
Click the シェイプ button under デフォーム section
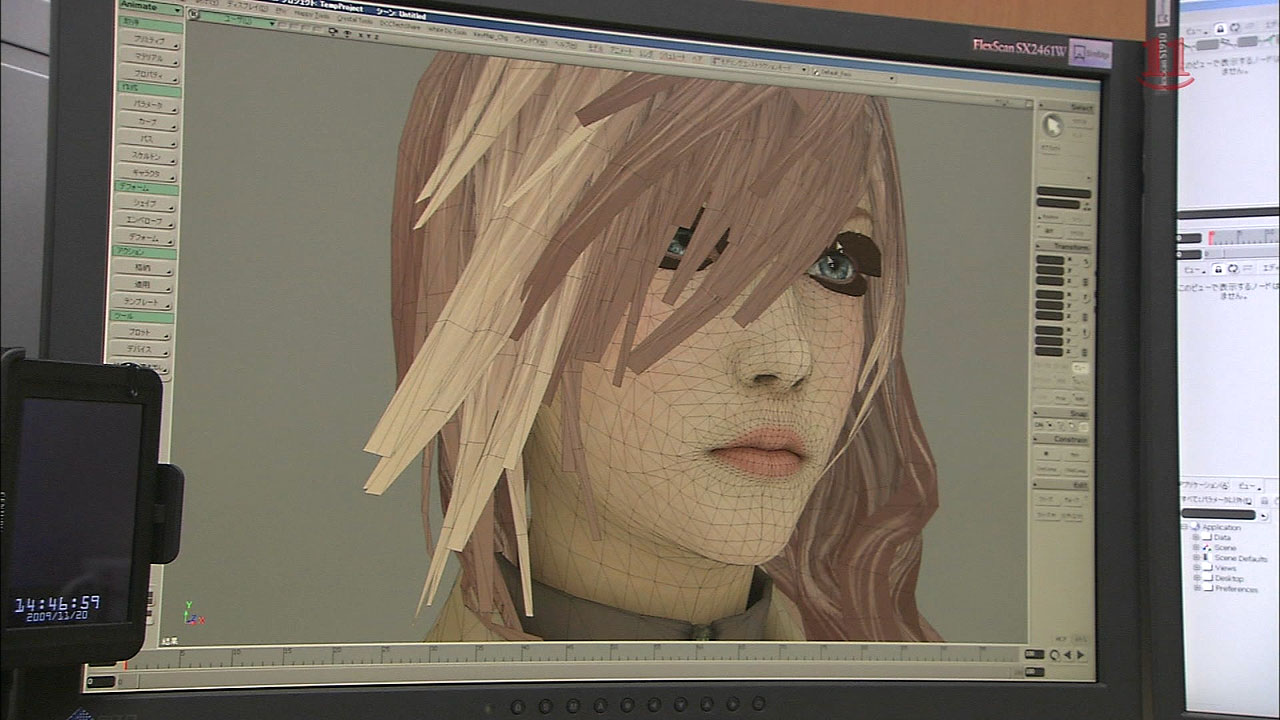coord(148,203)
